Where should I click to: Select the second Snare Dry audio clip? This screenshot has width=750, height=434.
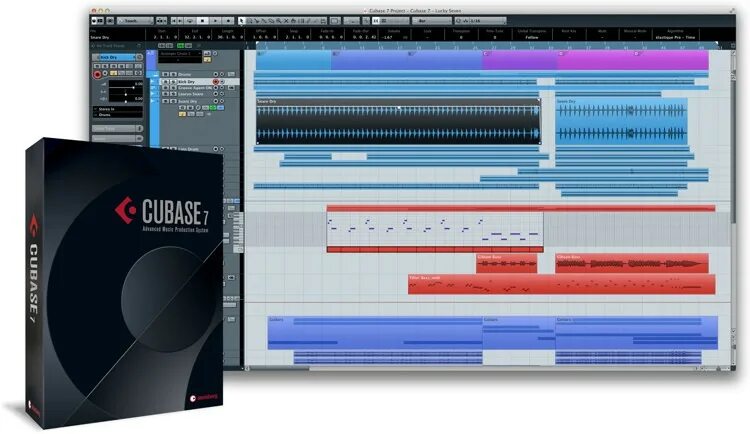tap(621, 122)
